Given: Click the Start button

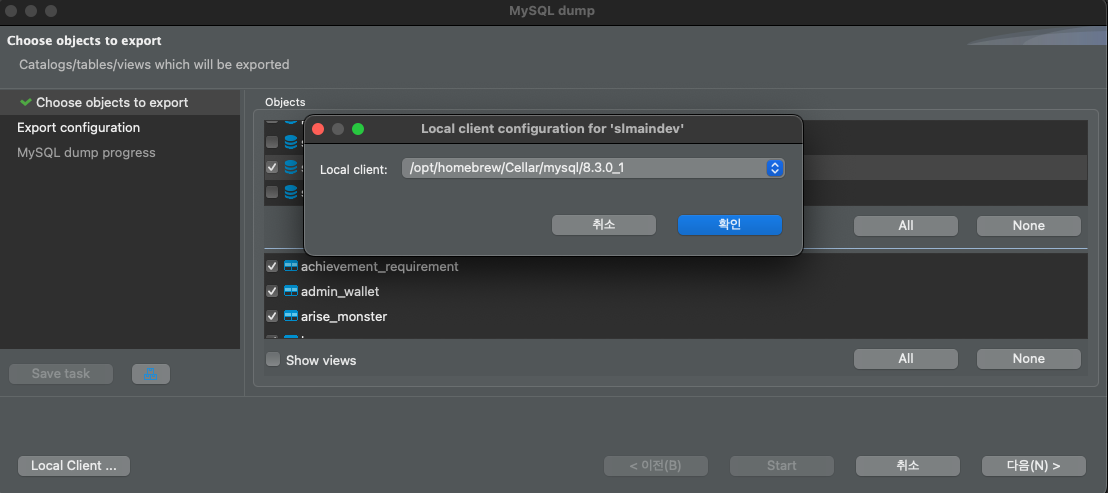Looking at the screenshot, I should [782, 465].
